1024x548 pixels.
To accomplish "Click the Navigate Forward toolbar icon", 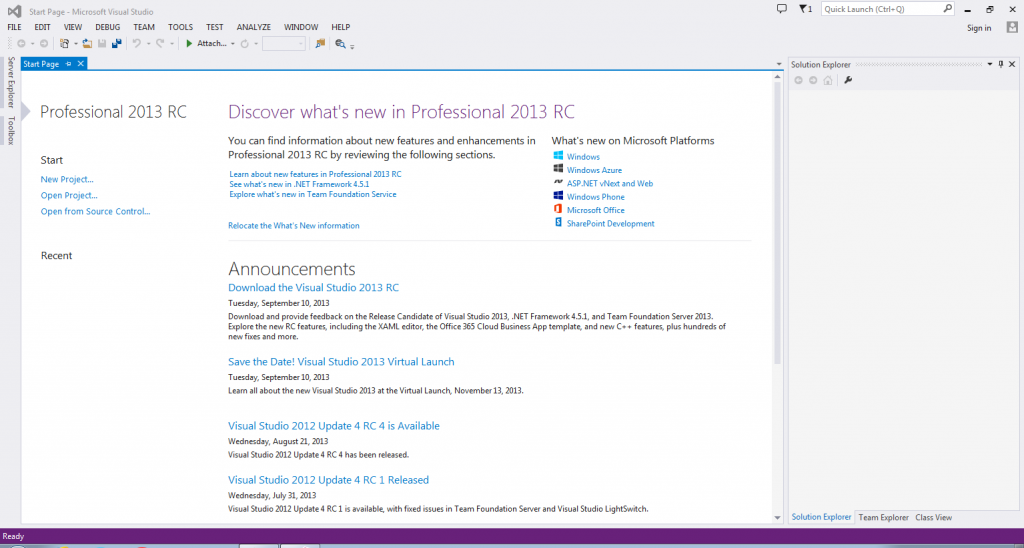I will pyautogui.click(x=44, y=44).
